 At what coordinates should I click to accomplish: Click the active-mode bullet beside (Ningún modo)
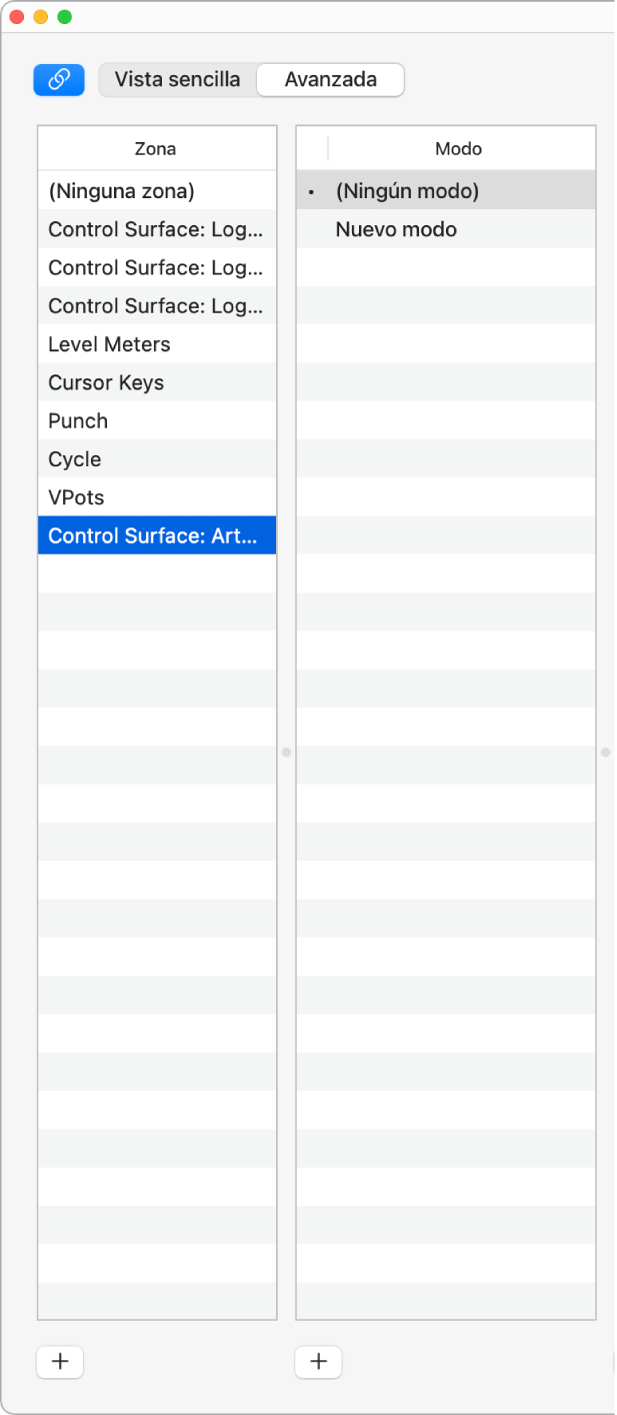click(x=311, y=191)
